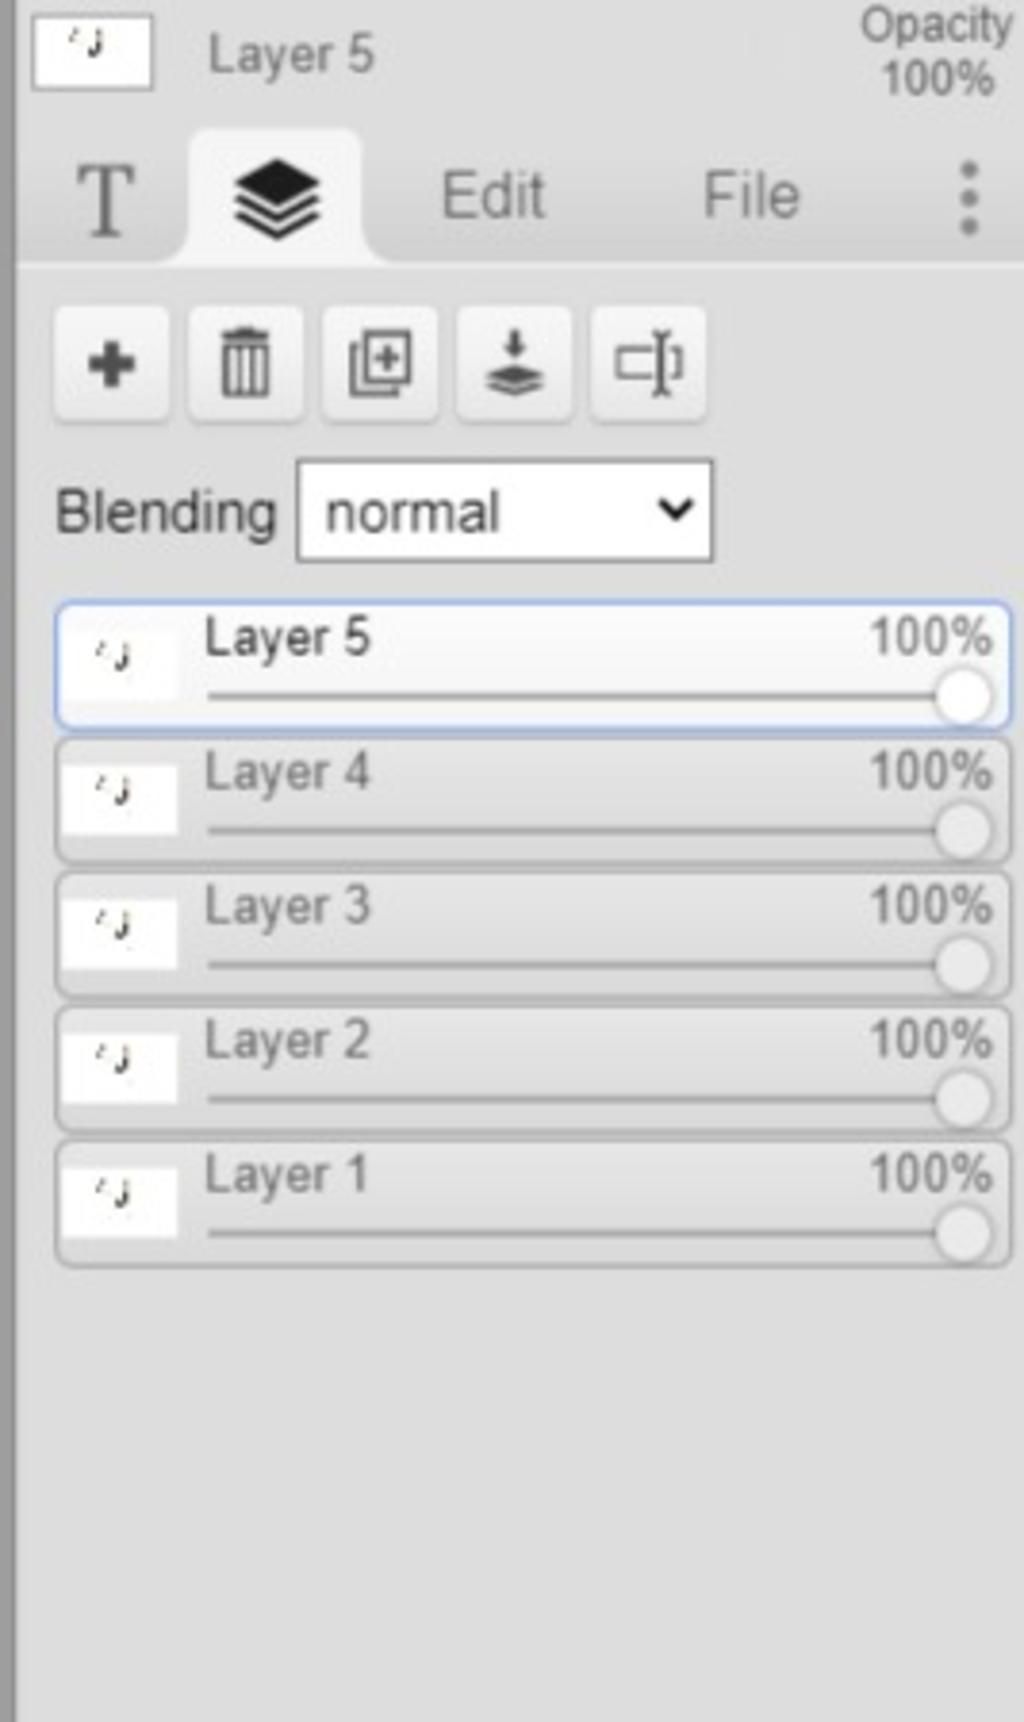Screen dimensions: 1024x1722
Task: Add a new layer with plus icon
Action: (x=111, y=363)
